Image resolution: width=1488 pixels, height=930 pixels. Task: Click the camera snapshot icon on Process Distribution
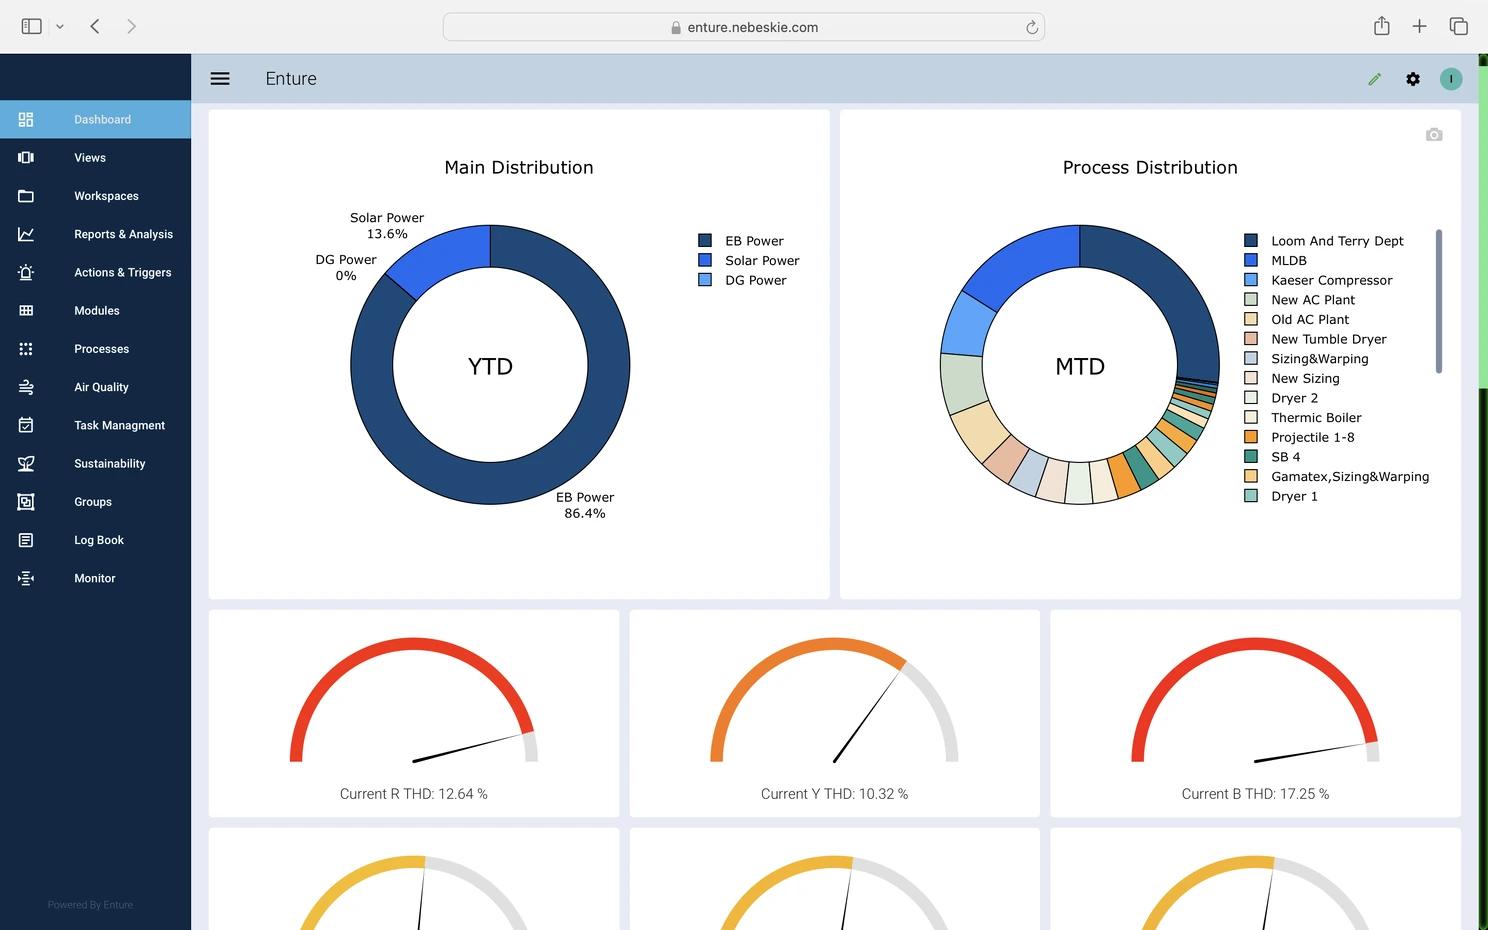click(1434, 134)
